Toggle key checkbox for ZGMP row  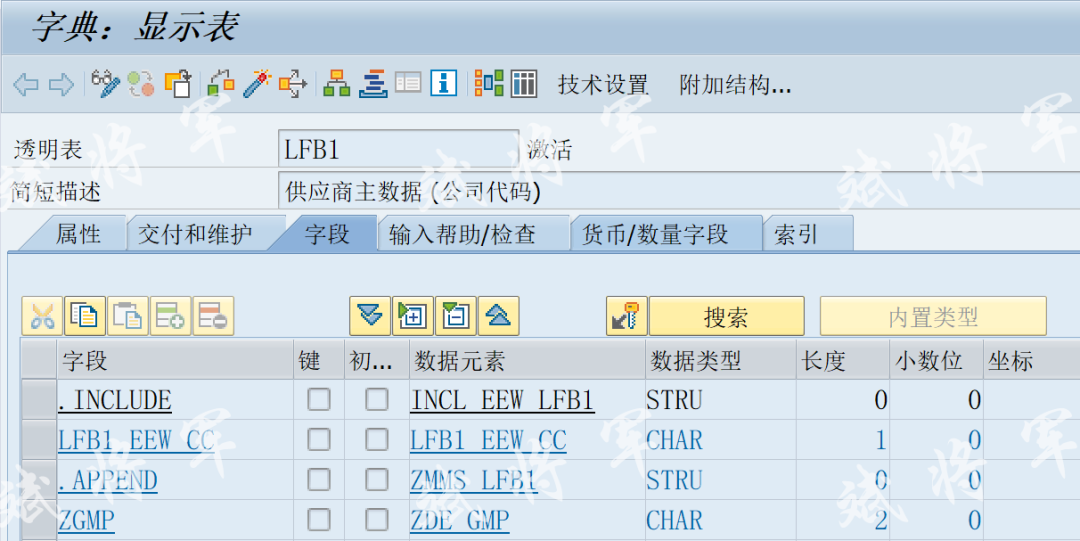pyautogui.click(x=318, y=519)
